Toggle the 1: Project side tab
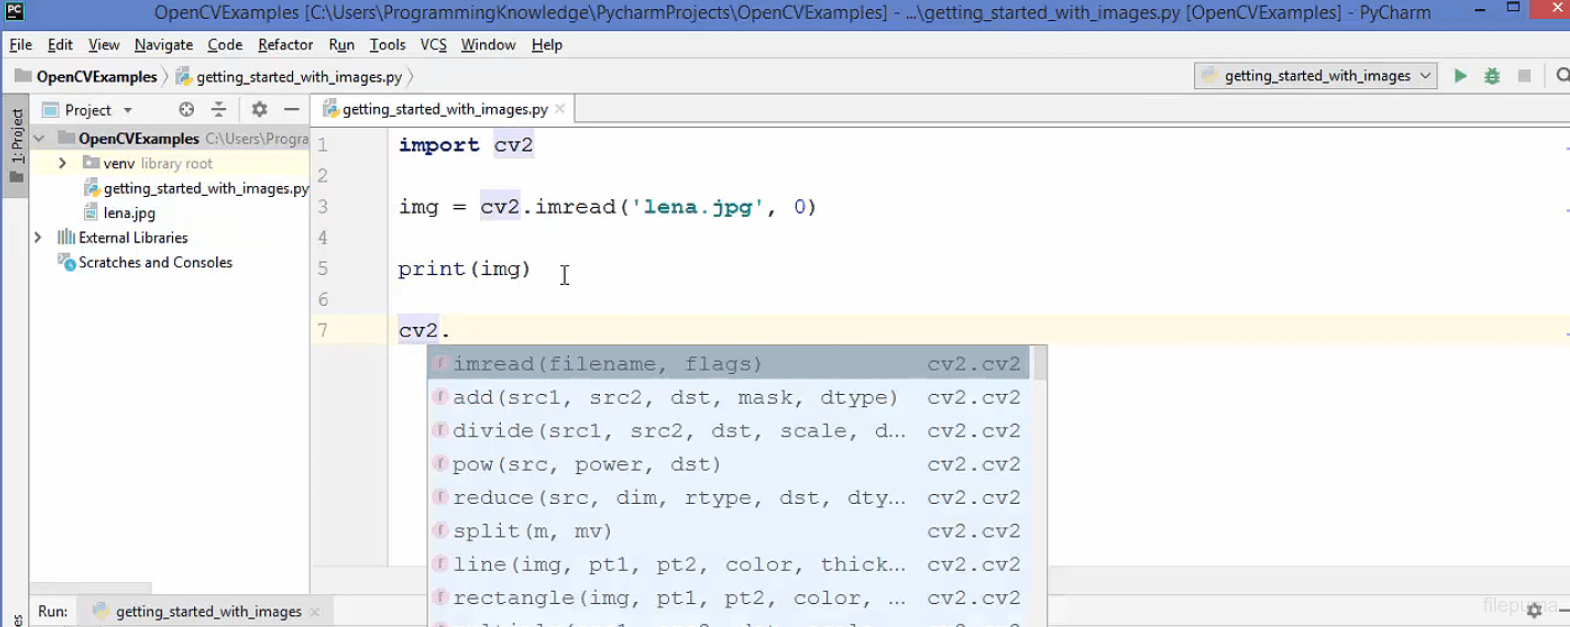Viewport: 1570px width, 627px height. click(16, 136)
